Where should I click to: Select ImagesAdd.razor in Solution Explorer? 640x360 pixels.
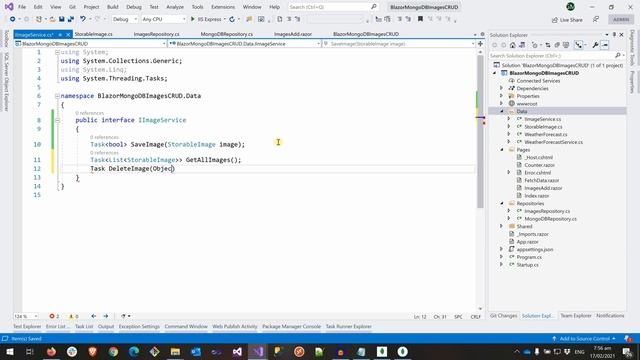542,188
